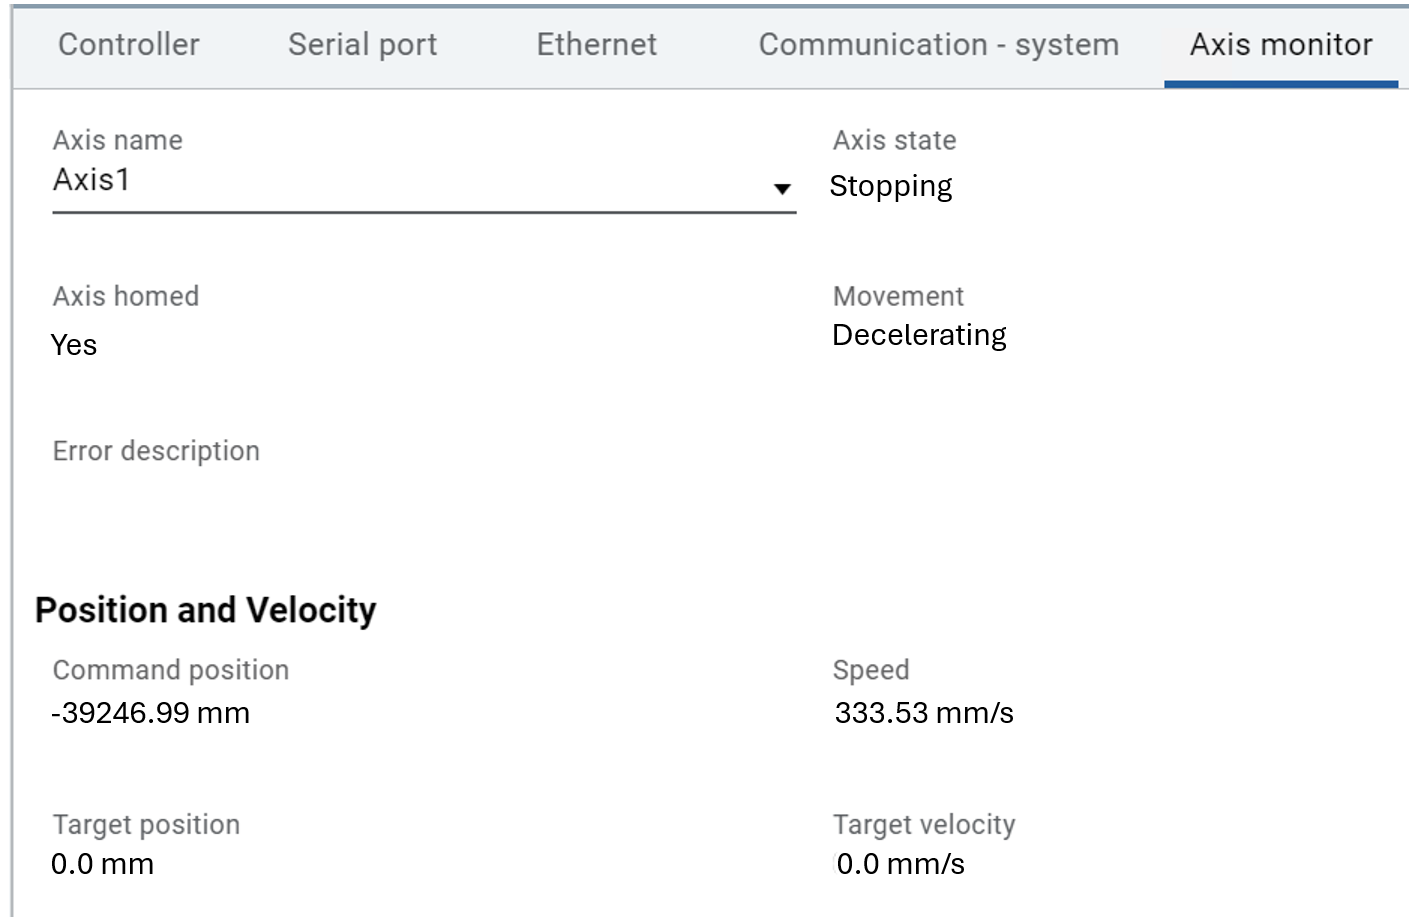
Task: Click the Axis name label
Action: (118, 140)
